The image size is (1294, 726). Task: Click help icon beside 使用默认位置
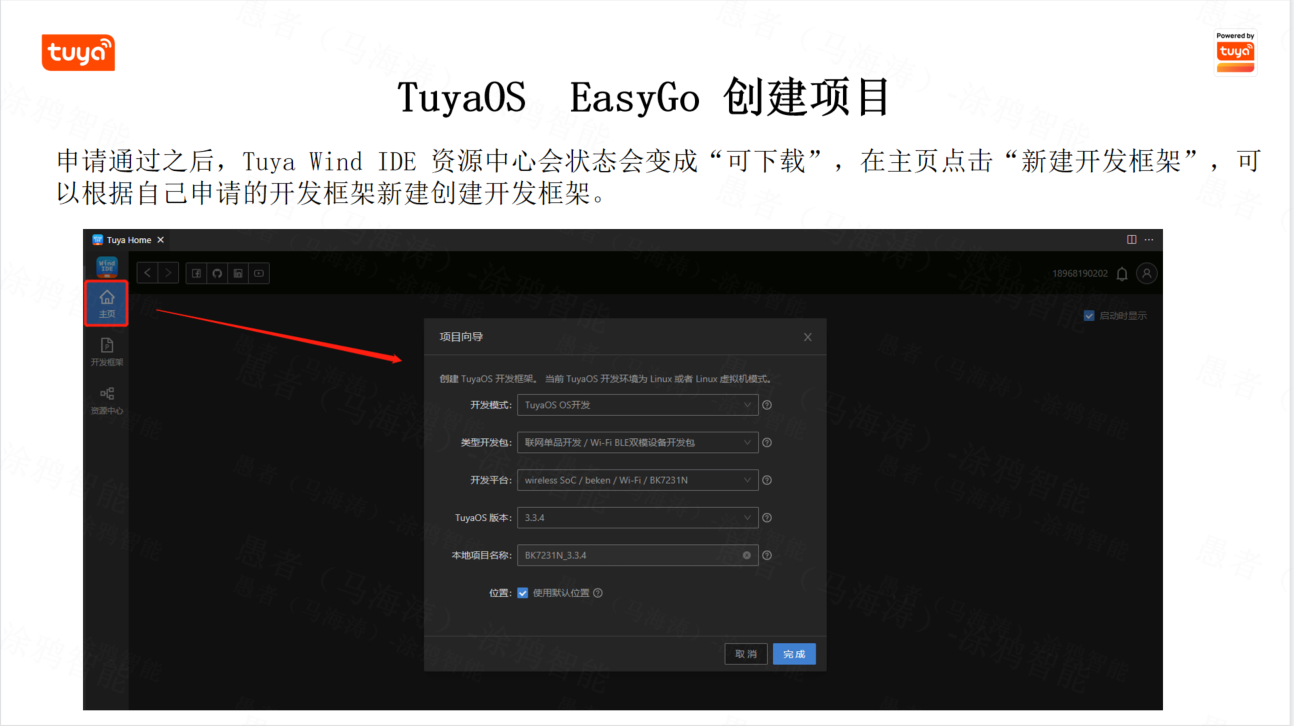(598, 593)
